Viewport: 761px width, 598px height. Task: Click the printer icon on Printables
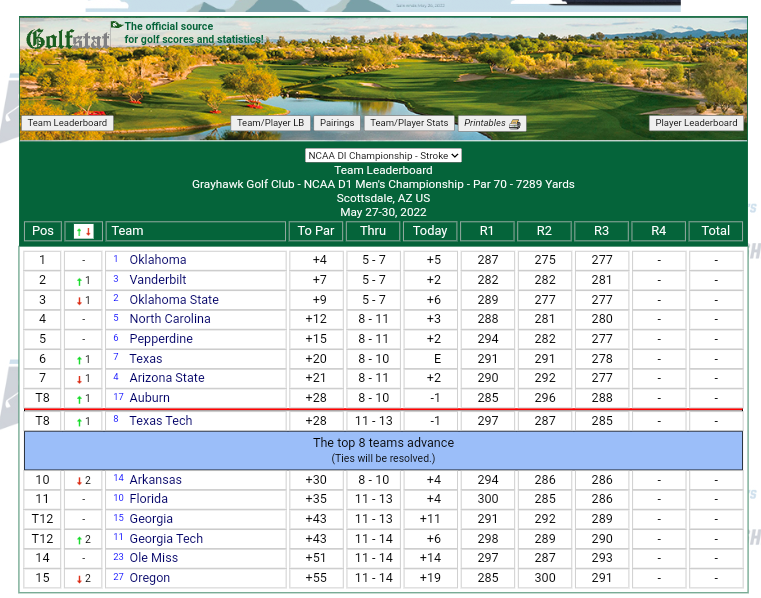click(x=515, y=124)
